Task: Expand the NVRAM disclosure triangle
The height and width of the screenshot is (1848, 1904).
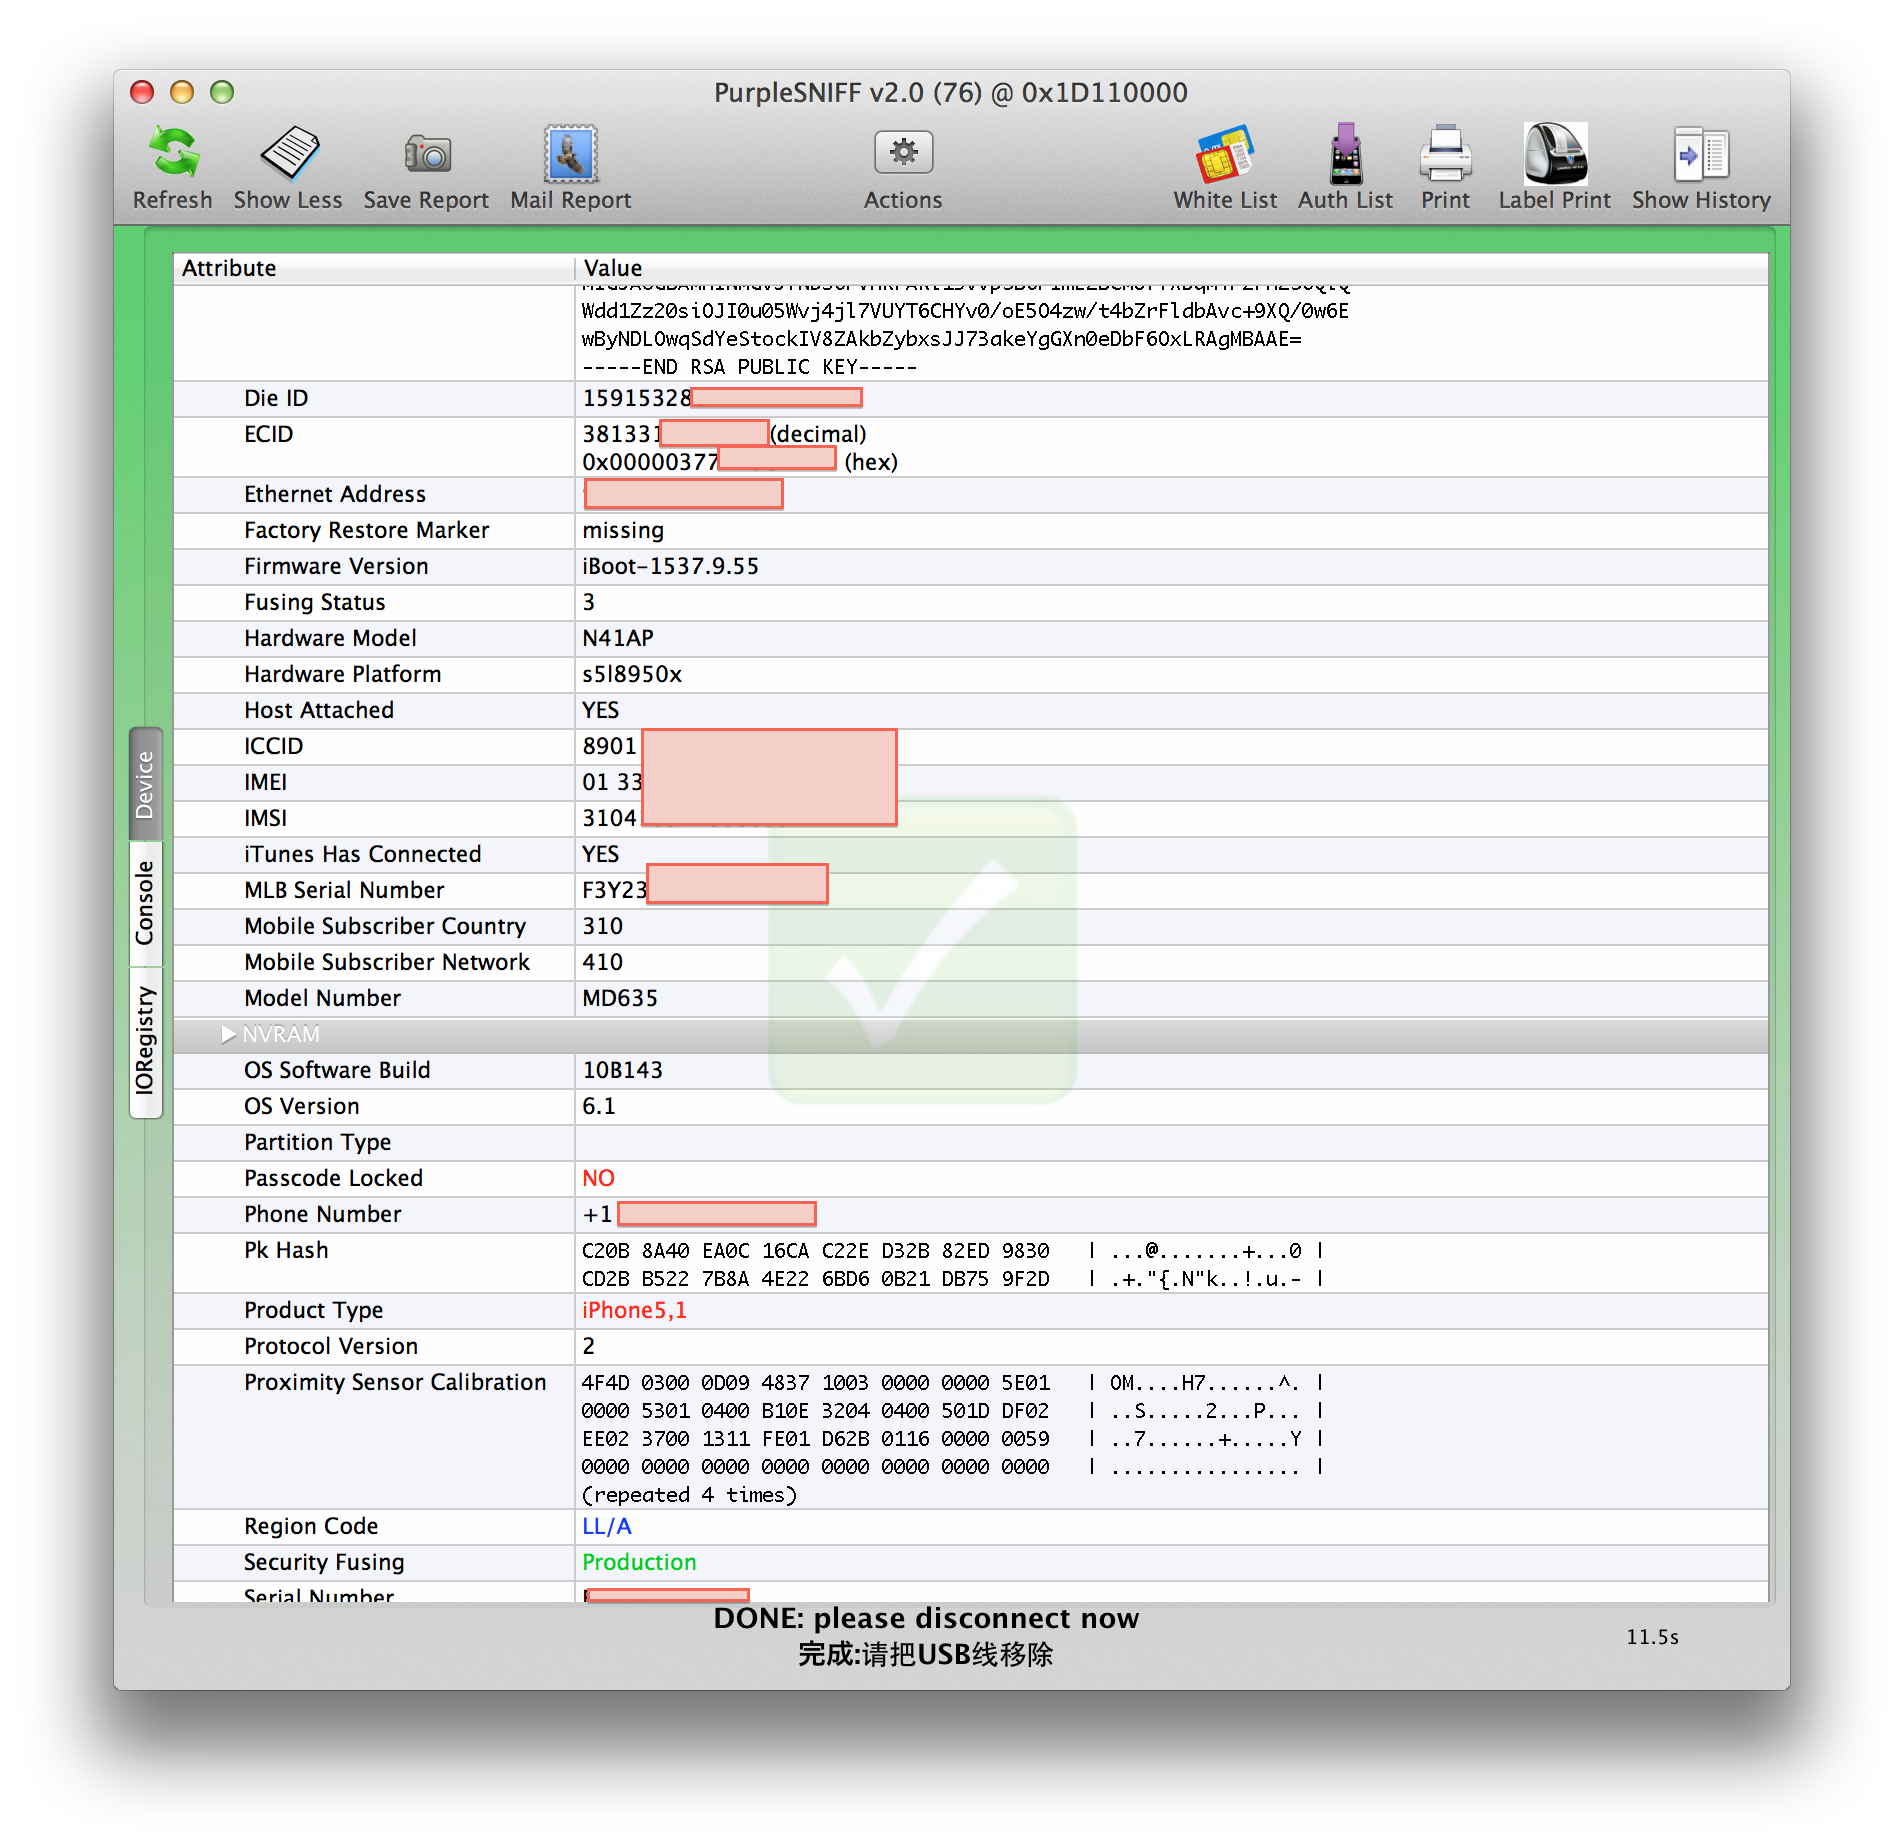Action: point(229,1034)
